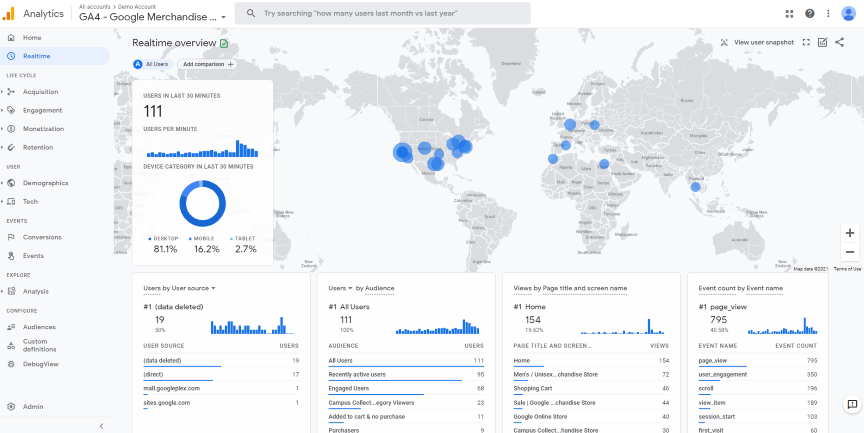Open DebugView in sidebar
Viewport: 864px width, 433px height.
[x=40, y=364]
